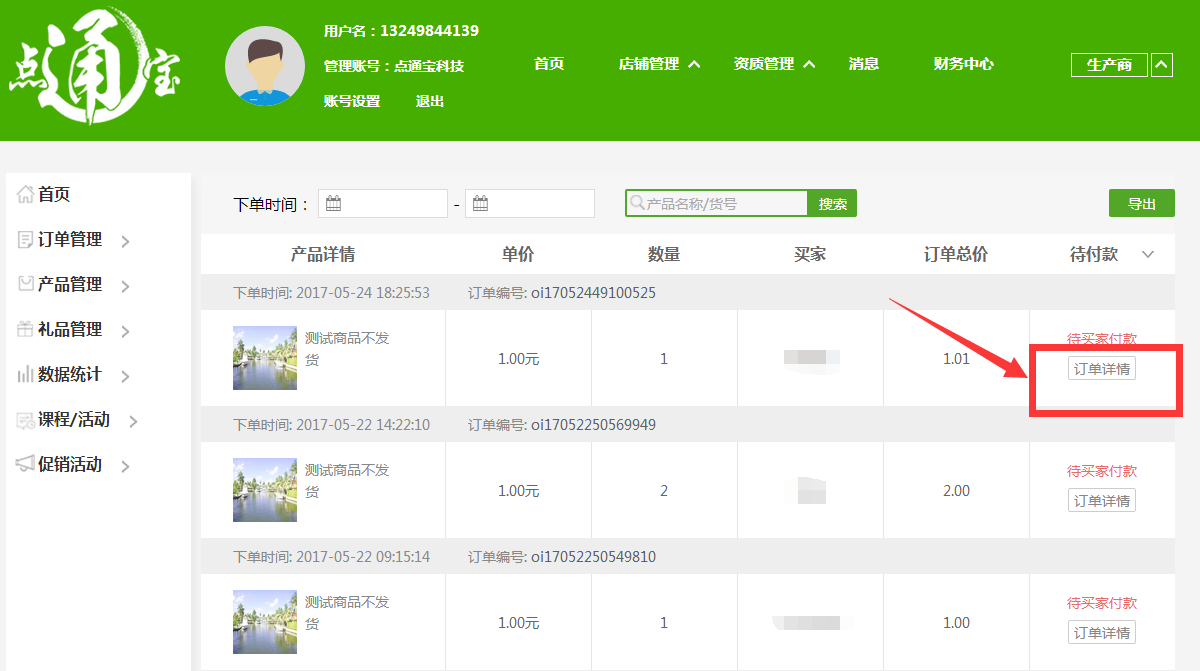Open 消息 in the top menu
Viewport: 1200px width, 671px height.
(863, 64)
